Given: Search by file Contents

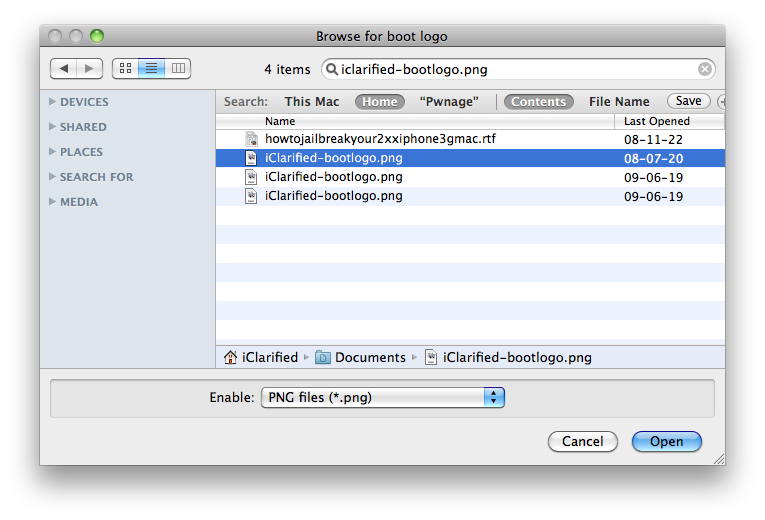Looking at the screenshot, I should pos(538,101).
